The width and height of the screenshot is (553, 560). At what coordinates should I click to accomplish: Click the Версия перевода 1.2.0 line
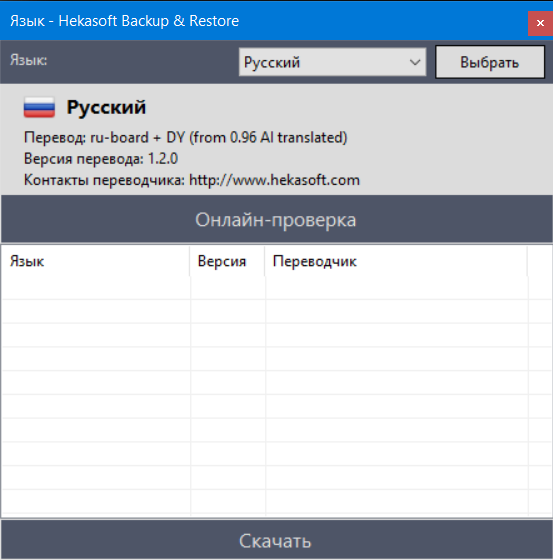[101, 159]
